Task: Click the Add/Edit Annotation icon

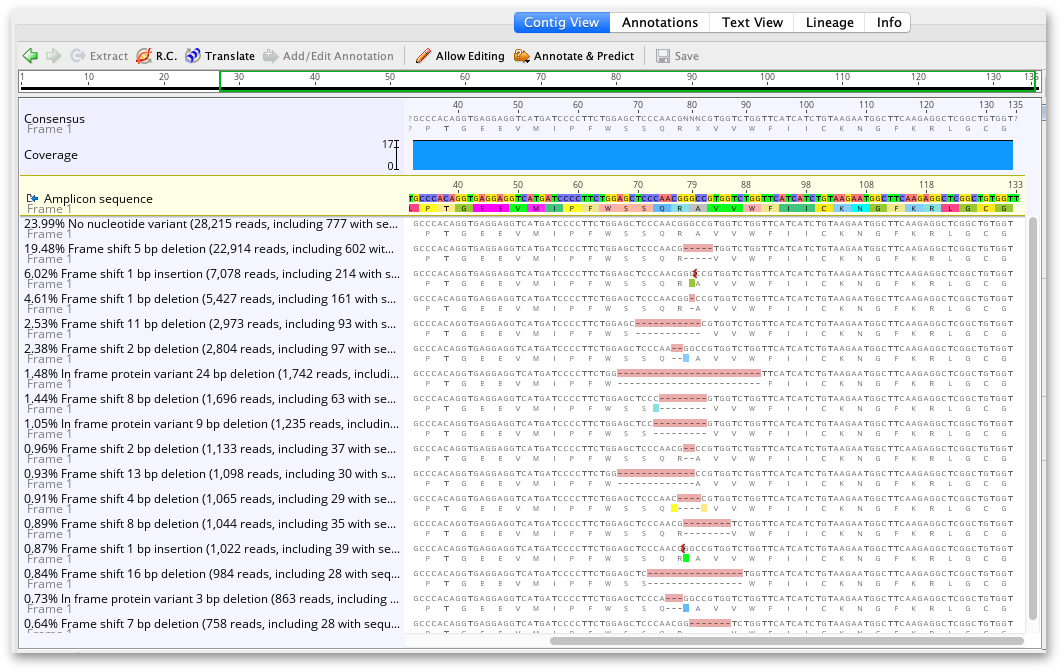Action: (270, 56)
